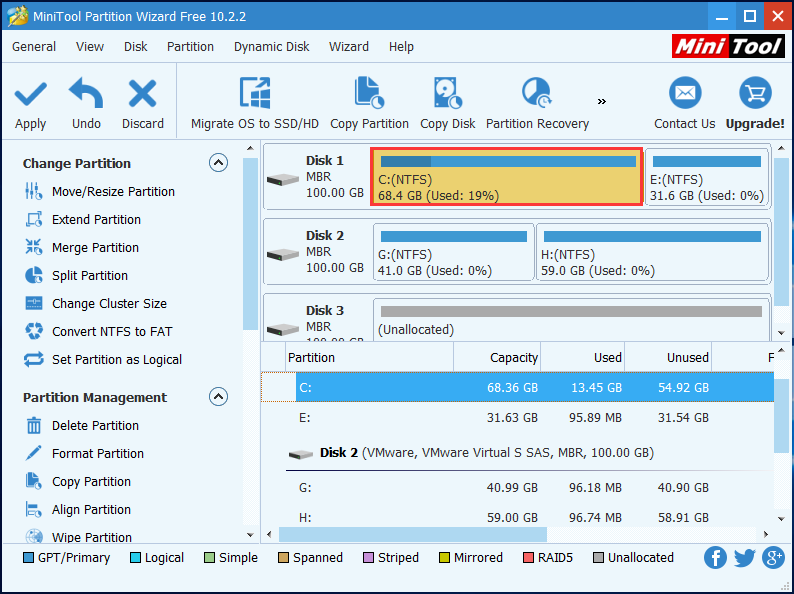Click the disk map scroll down arrow
Viewport: 794px width, 594px height.
click(x=781, y=333)
